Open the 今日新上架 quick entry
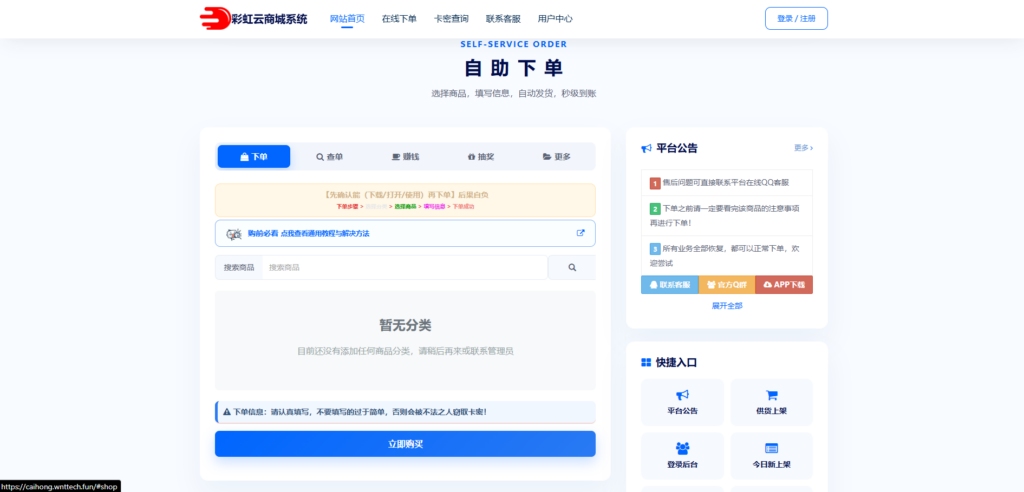The width and height of the screenshot is (1024, 492). click(771, 456)
